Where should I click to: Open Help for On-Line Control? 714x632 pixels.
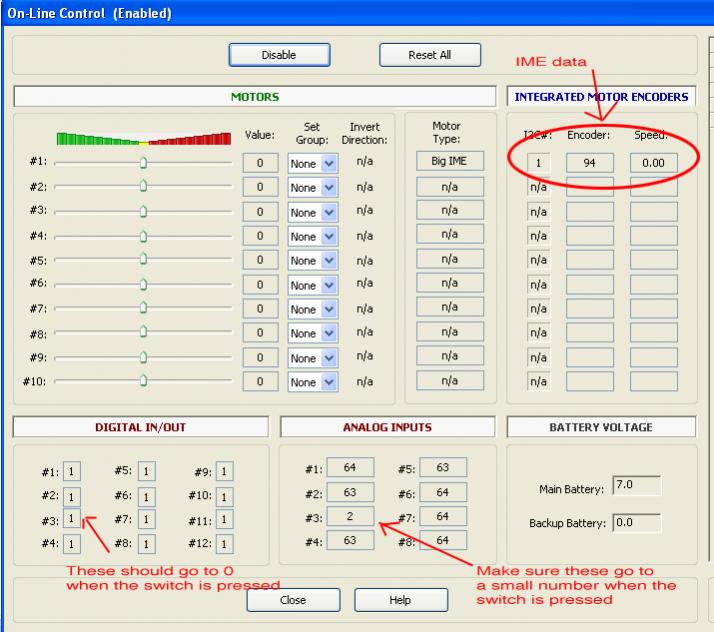point(397,600)
